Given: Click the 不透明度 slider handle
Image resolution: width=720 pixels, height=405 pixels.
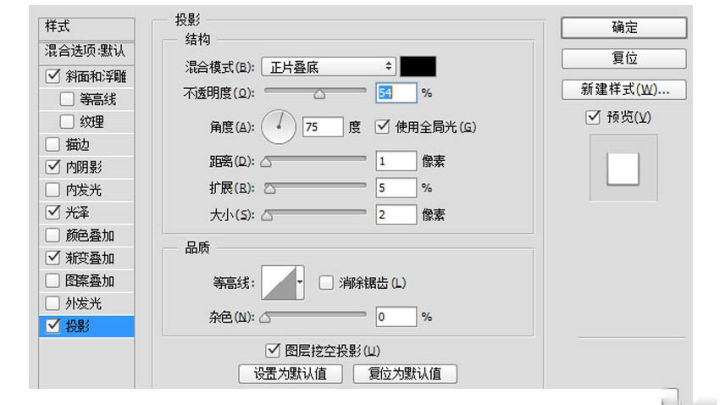Looking at the screenshot, I should point(319,94).
